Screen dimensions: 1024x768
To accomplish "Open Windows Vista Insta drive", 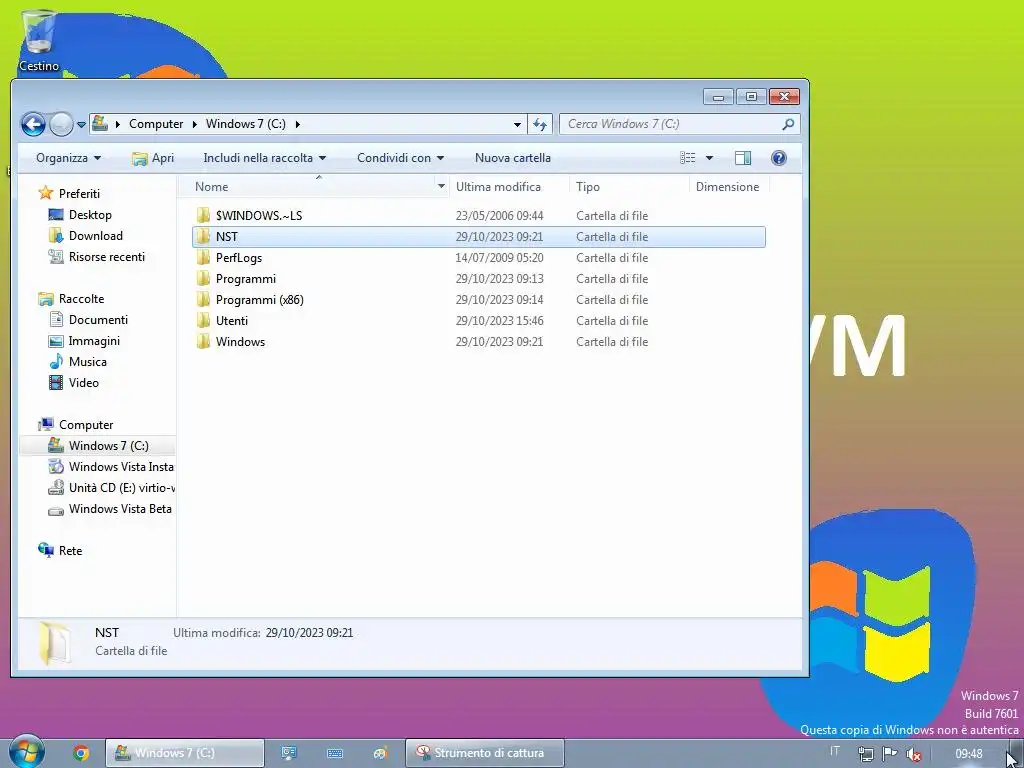I will click(x=121, y=467).
